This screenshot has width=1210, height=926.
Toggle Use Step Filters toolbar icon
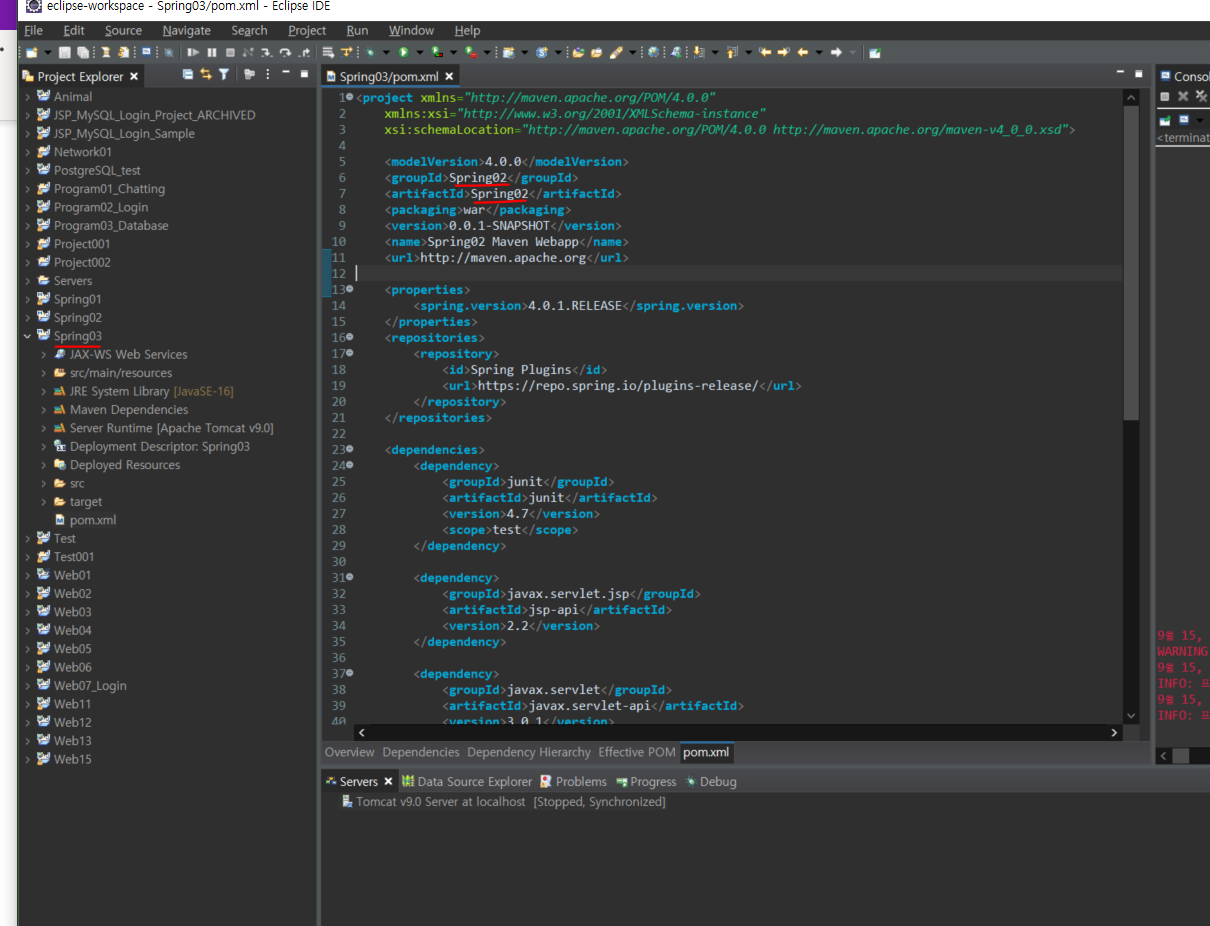[346, 52]
